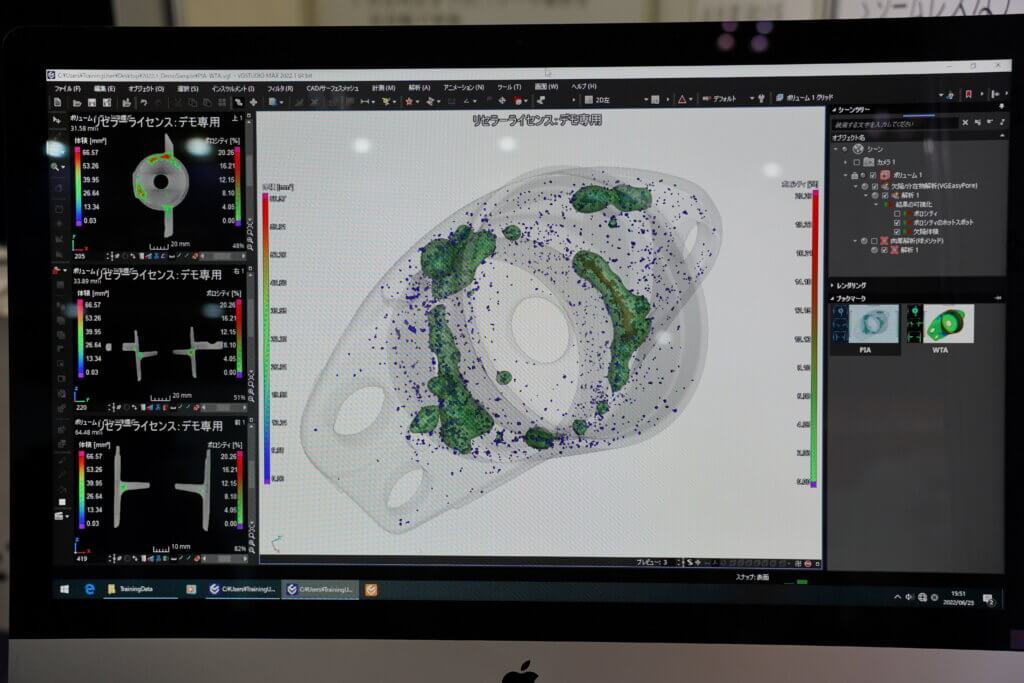This screenshot has width=1024, height=683.
Task: Open the notification center icon in taskbar
Action: (988, 599)
